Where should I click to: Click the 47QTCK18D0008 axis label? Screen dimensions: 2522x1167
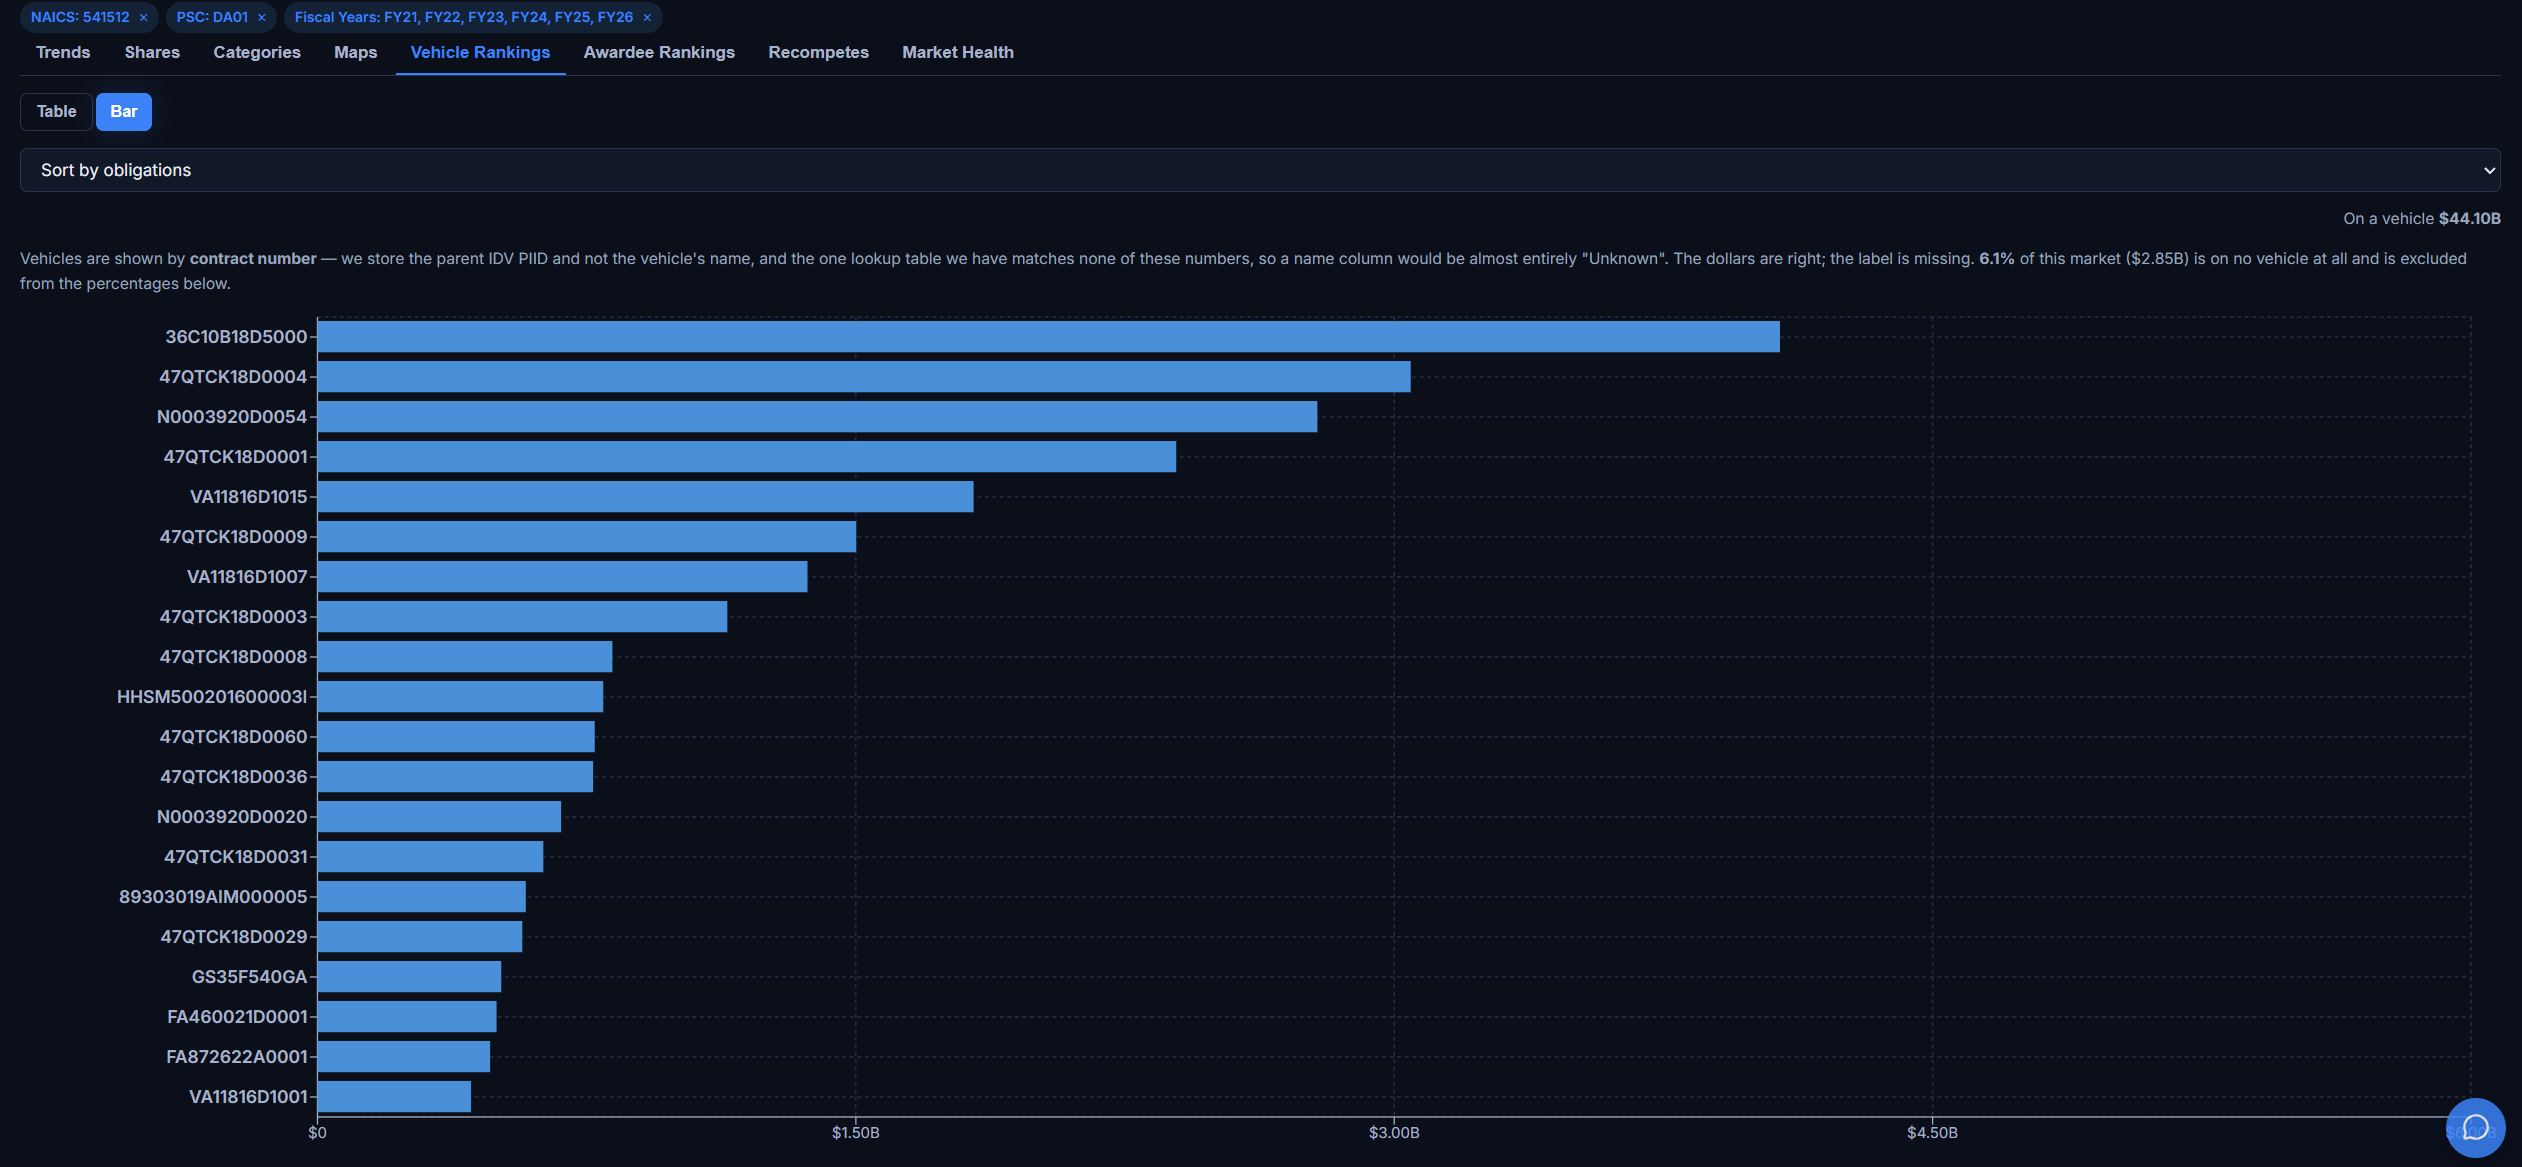(233, 657)
